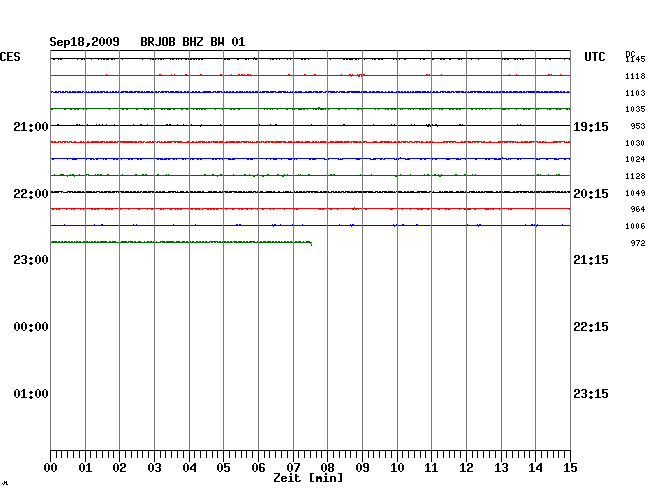Click the DC value 1049
The height and width of the screenshot is (494, 650).
pyautogui.click(x=635, y=193)
